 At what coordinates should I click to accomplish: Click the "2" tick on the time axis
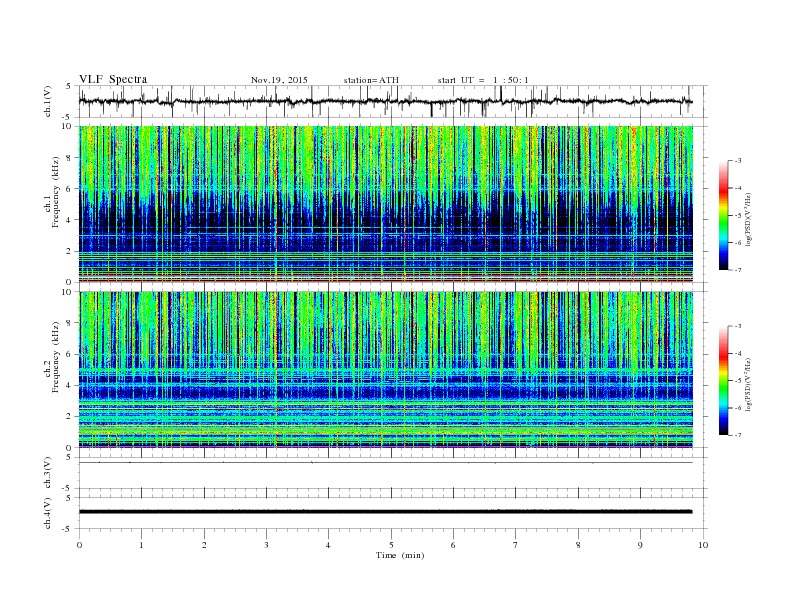(204, 545)
